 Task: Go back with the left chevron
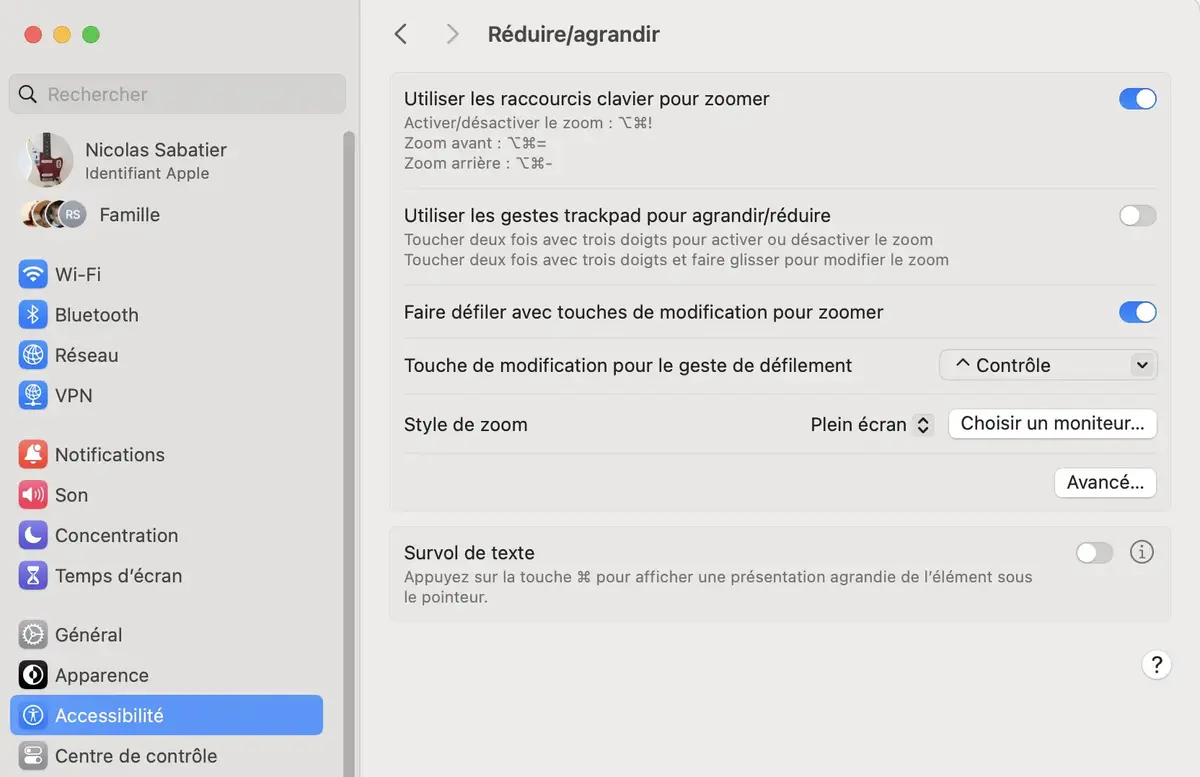401,34
